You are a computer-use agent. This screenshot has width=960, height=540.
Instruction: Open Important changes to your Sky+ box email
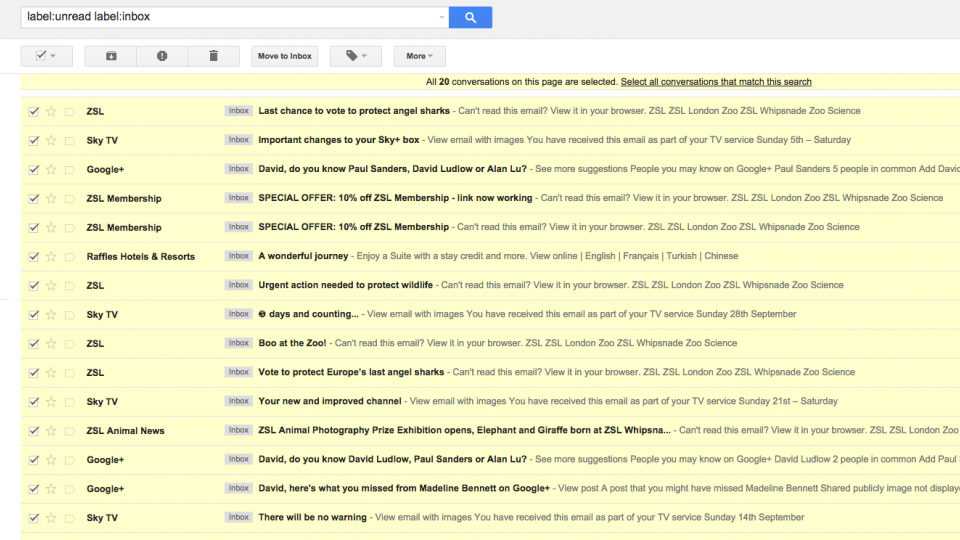(339, 140)
